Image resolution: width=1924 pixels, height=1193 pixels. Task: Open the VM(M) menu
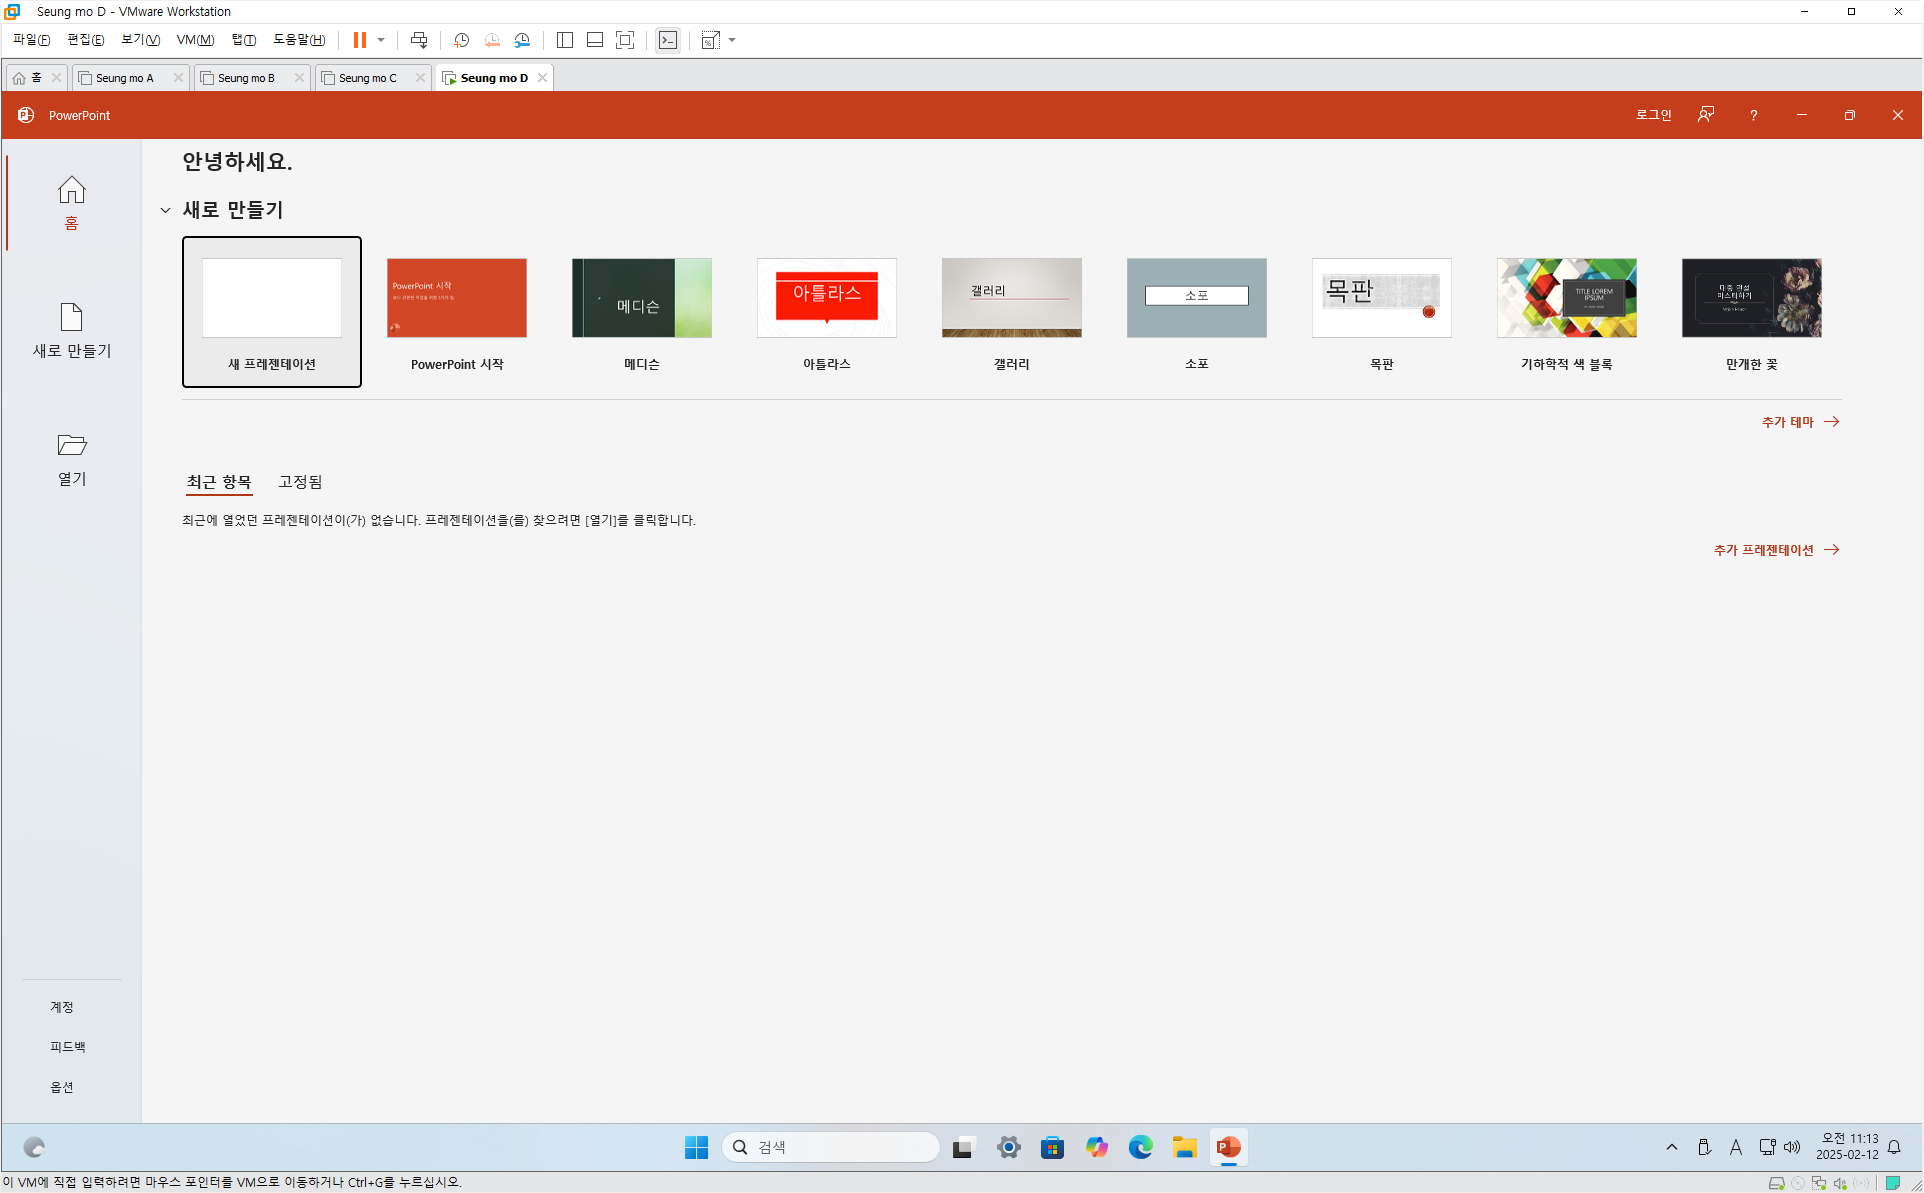tap(195, 40)
